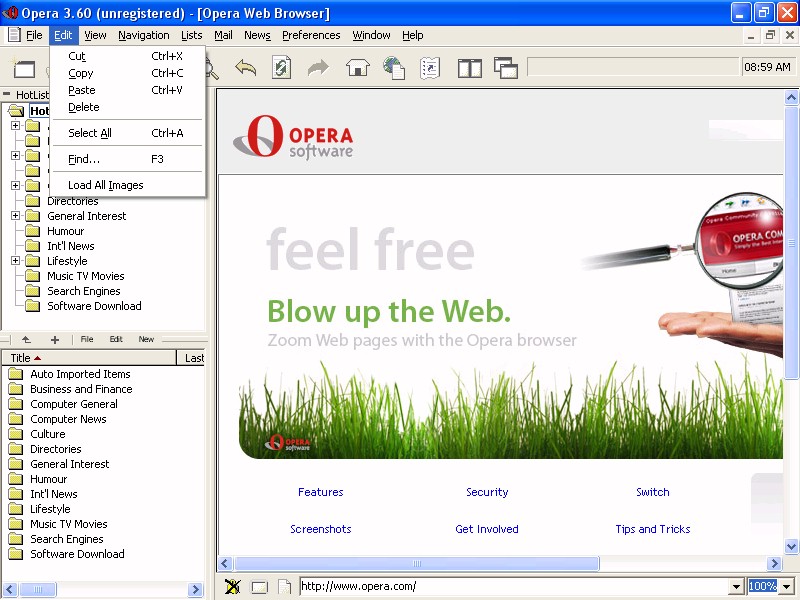800x600 pixels.
Task: Follow the Switch link
Action: click(x=653, y=492)
